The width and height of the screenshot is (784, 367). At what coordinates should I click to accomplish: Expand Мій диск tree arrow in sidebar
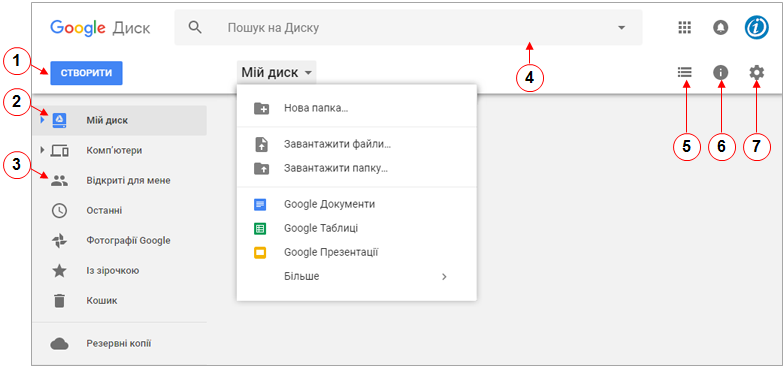tap(42, 120)
